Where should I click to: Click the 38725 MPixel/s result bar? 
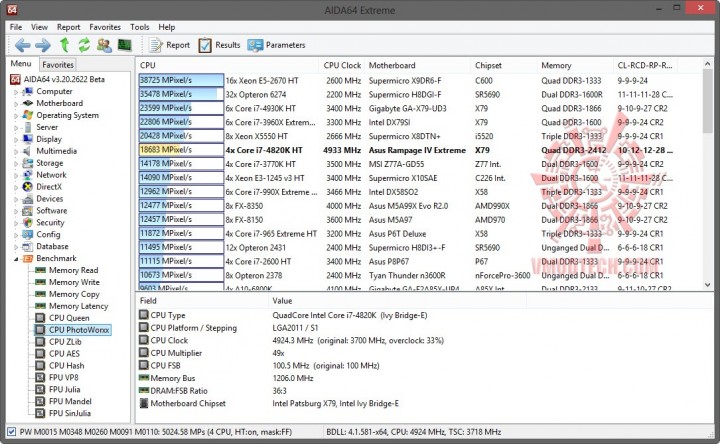181,80
